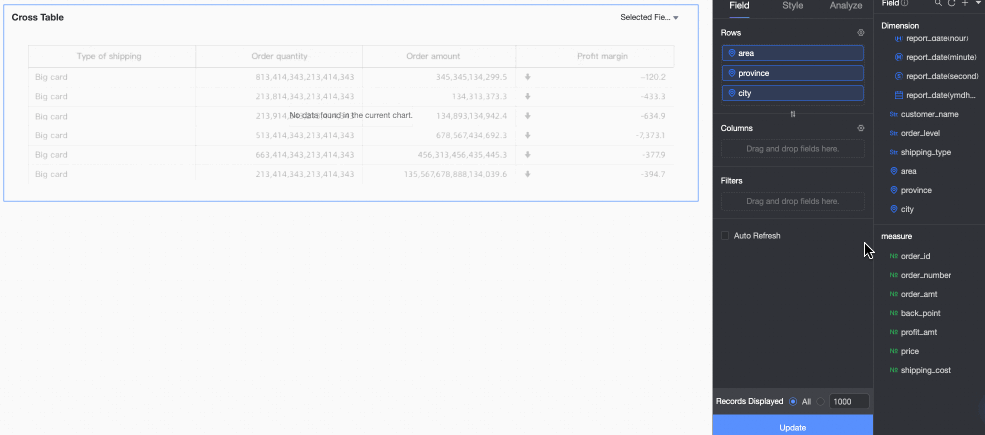Click the Cross Table chart title
Screen dimensions: 985x435
click(x=38, y=18)
